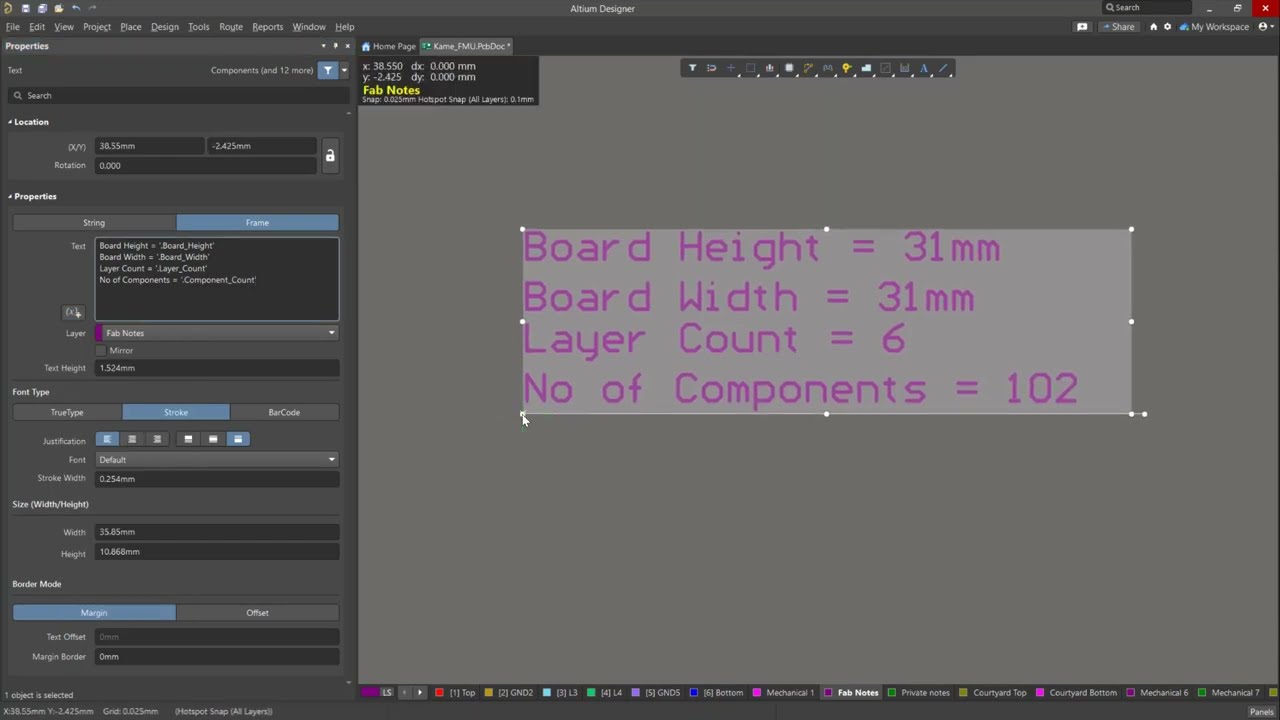Collapse the Location section
This screenshot has width=1280, height=720.
[x=10, y=122]
